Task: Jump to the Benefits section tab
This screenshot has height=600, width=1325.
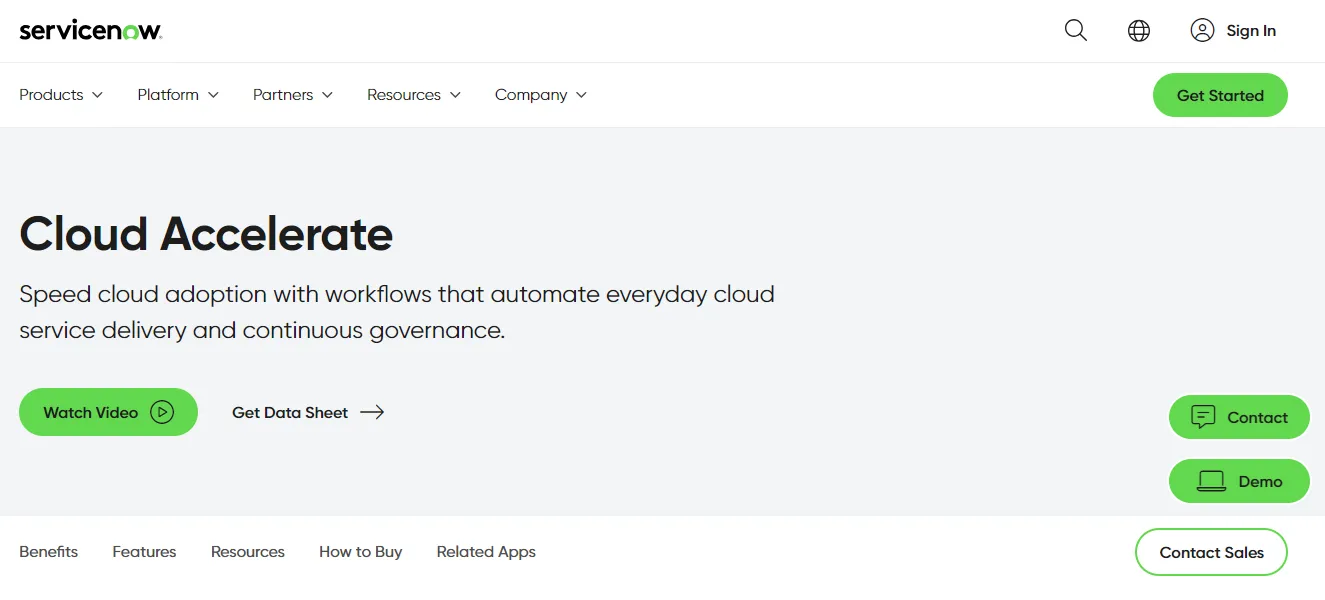Action: click(x=48, y=552)
